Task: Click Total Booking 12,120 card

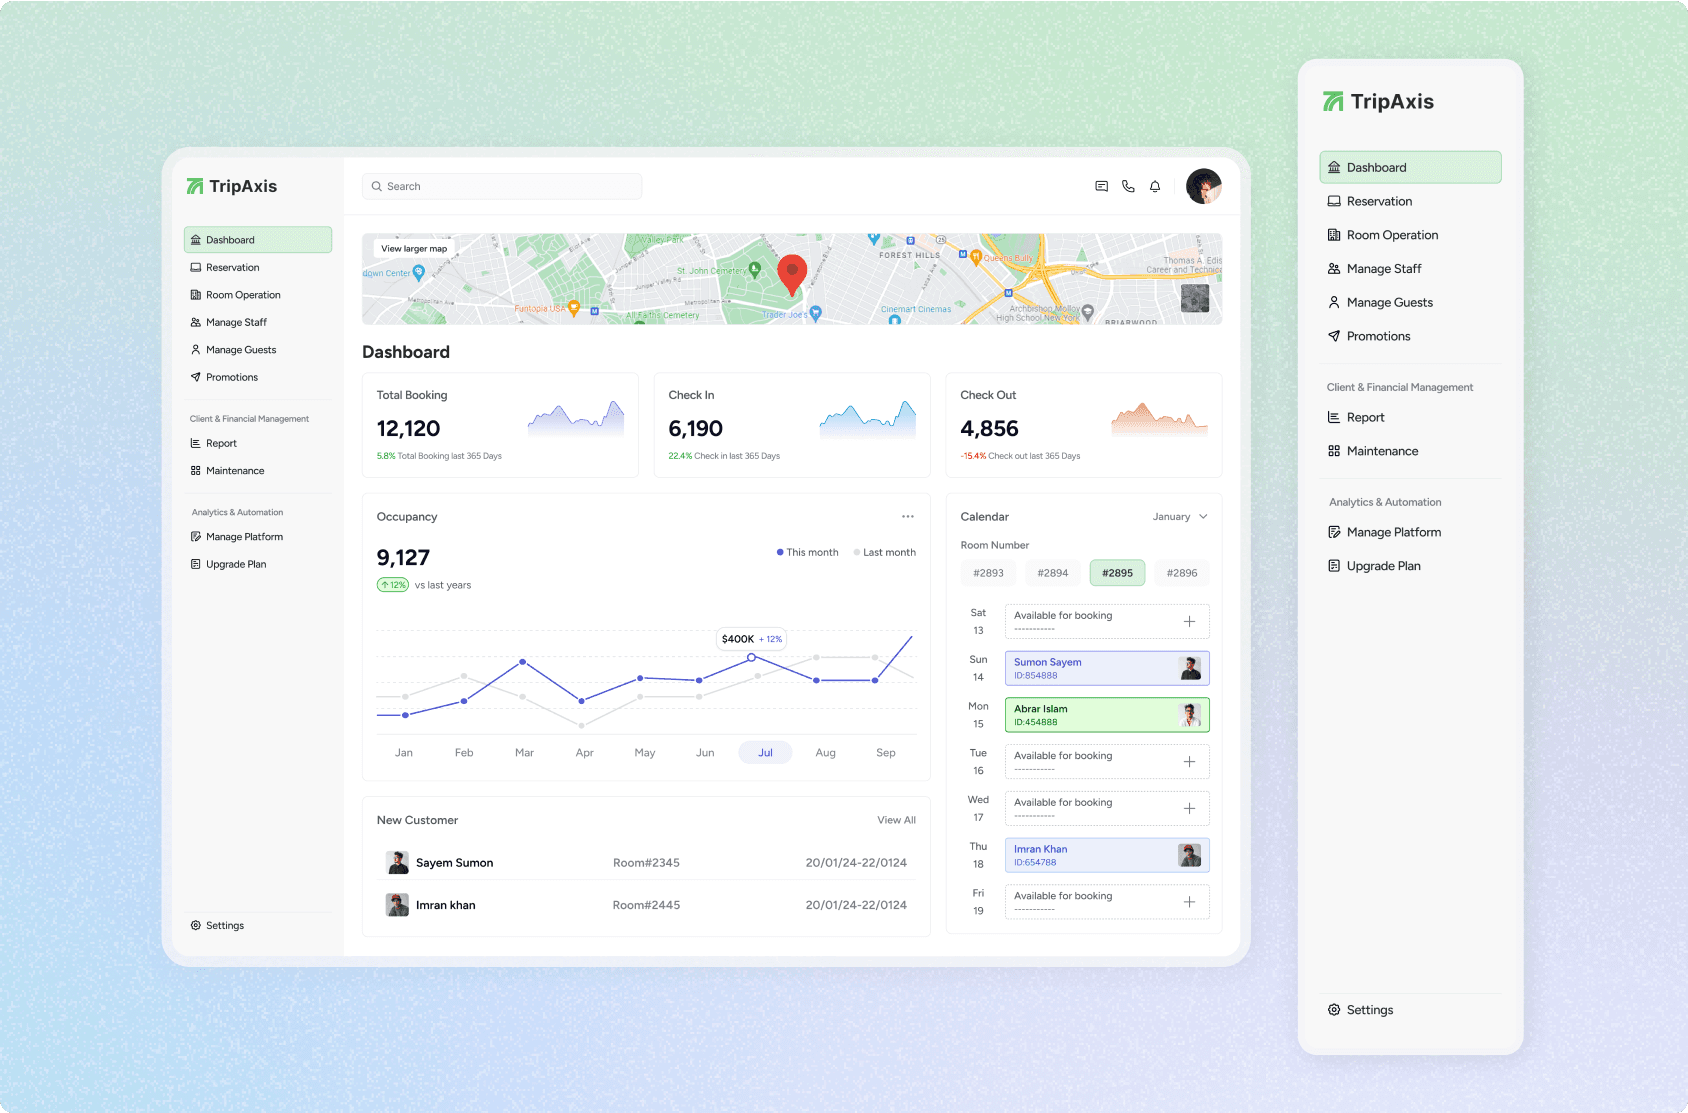Action: (500, 425)
